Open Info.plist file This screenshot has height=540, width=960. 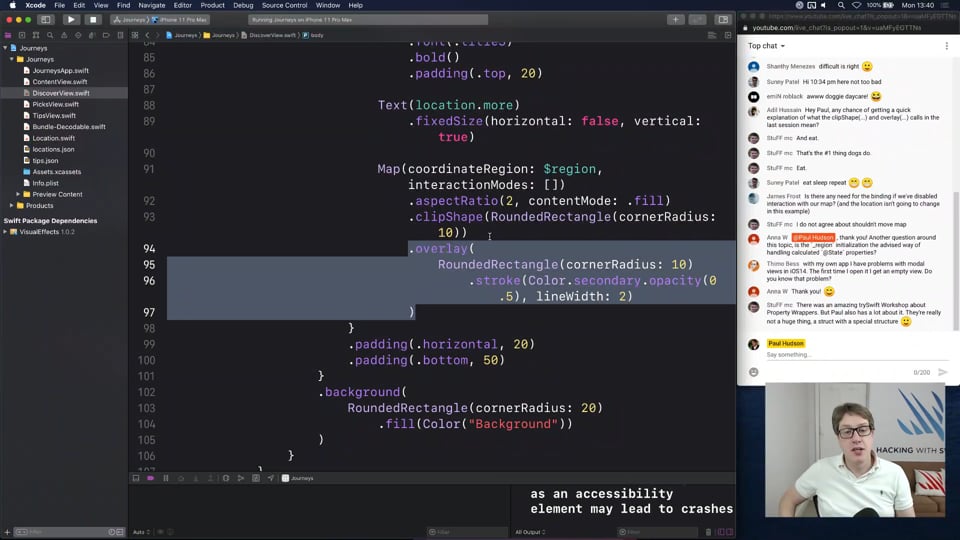click(x=45, y=183)
